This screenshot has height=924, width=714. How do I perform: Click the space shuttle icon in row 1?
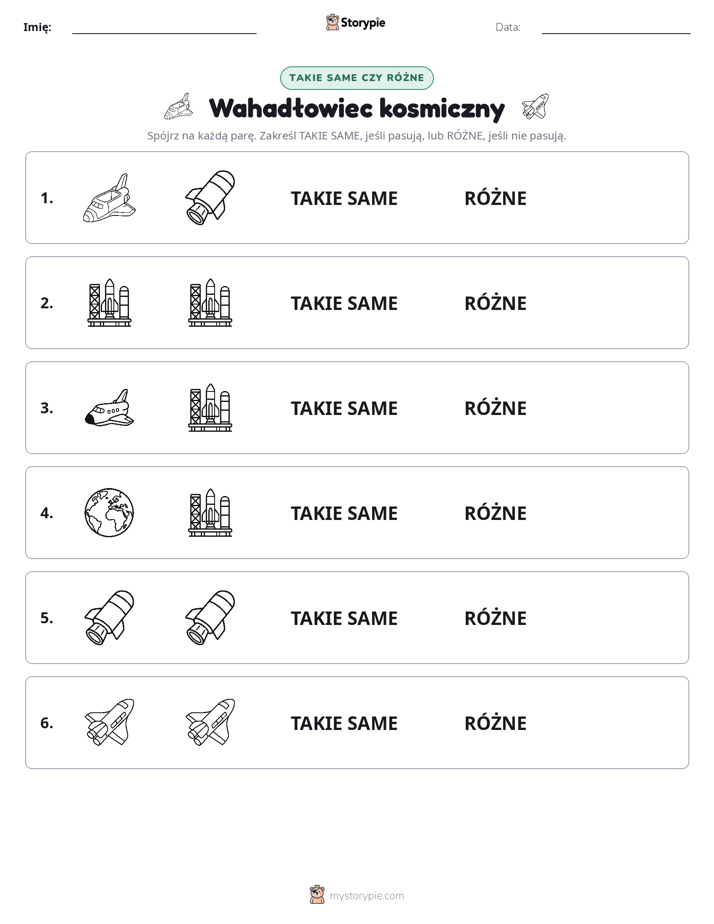tap(109, 198)
